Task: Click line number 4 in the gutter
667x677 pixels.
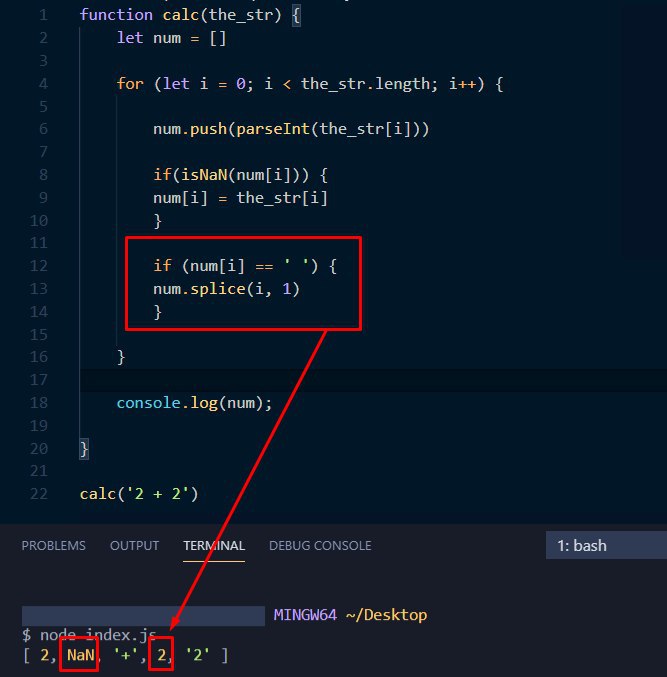Action: pyautogui.click(x=43, y=83)
